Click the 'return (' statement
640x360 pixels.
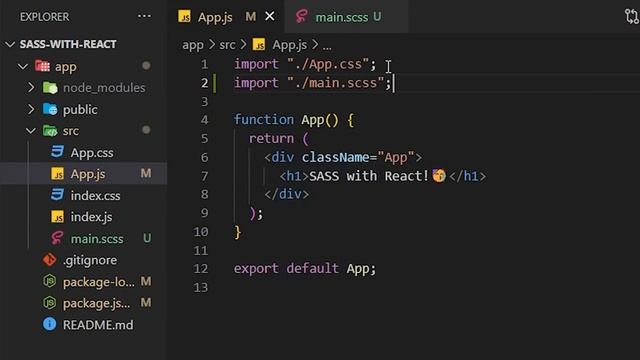[x=279, y=139]
